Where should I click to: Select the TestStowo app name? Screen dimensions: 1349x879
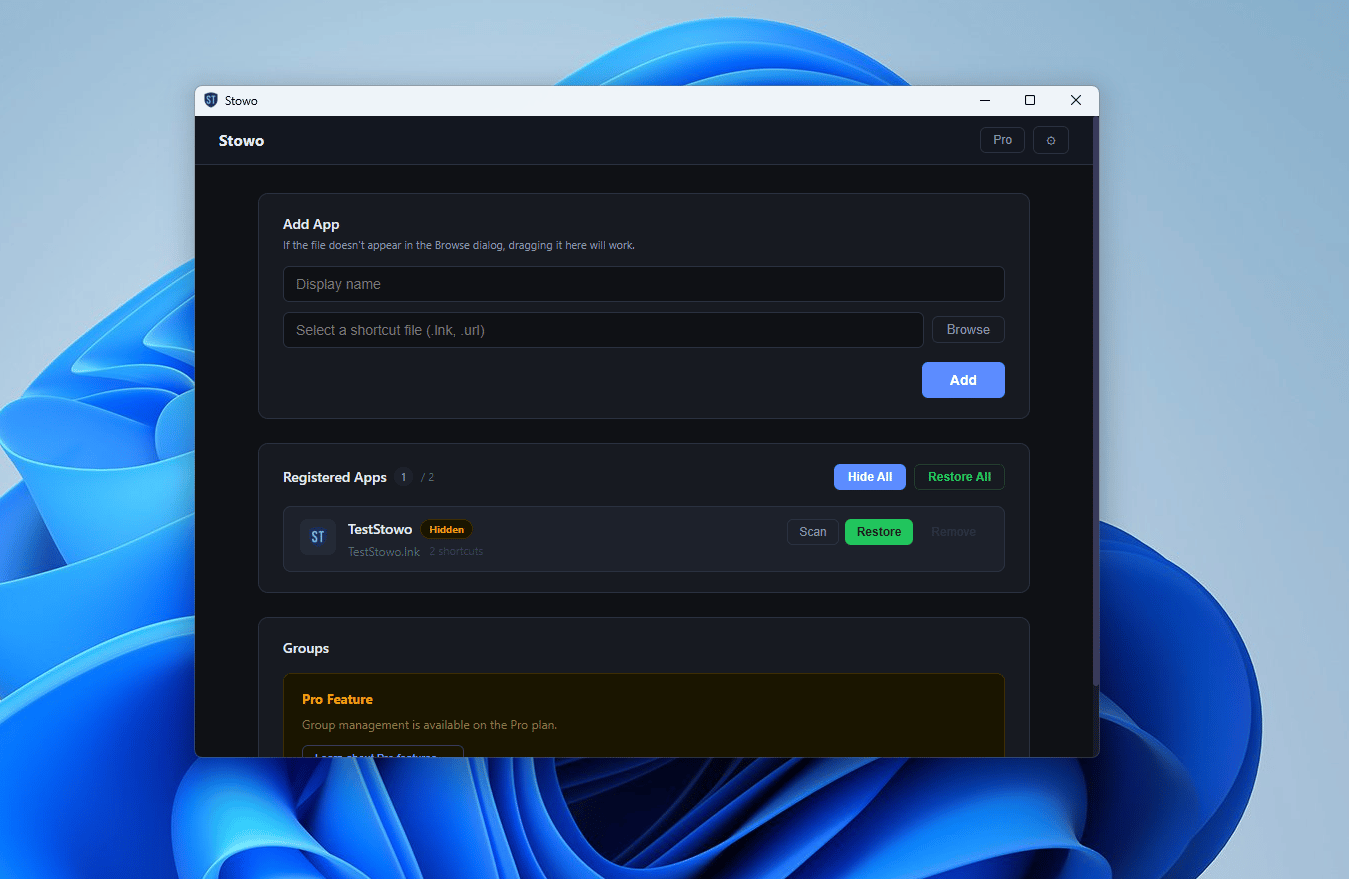tap(380, 529)
